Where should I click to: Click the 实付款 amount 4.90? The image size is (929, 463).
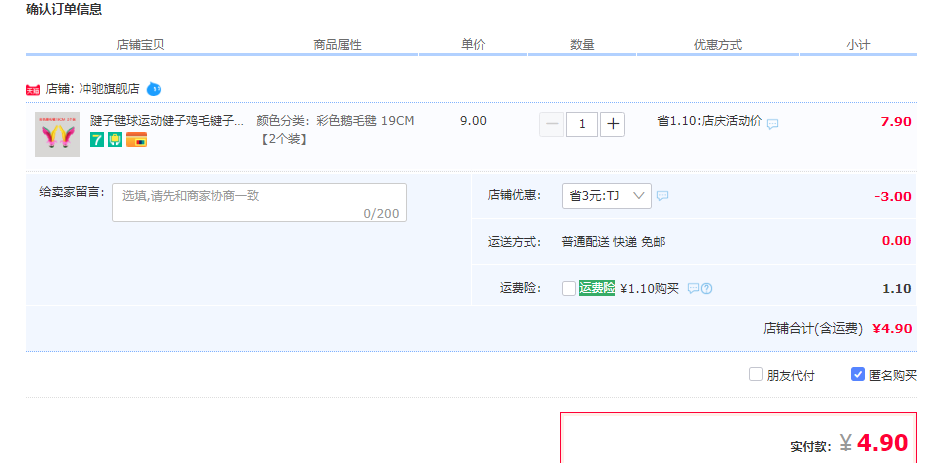(x=882, y=442)
